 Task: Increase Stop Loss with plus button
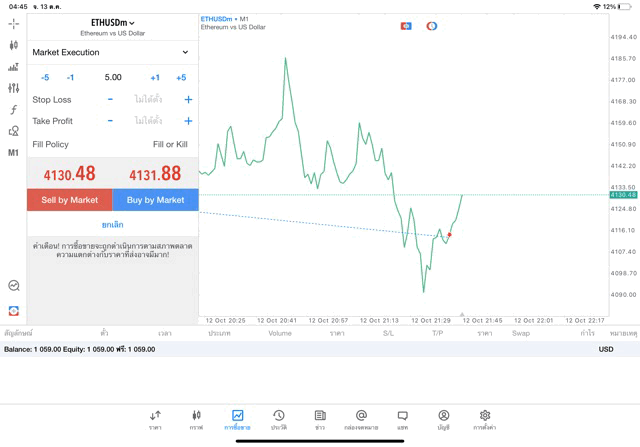coord(188,99)
